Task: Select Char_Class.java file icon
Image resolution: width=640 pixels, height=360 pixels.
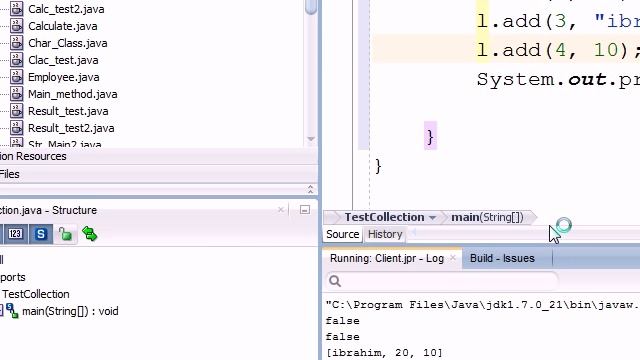Action: (x=16, y=43)
